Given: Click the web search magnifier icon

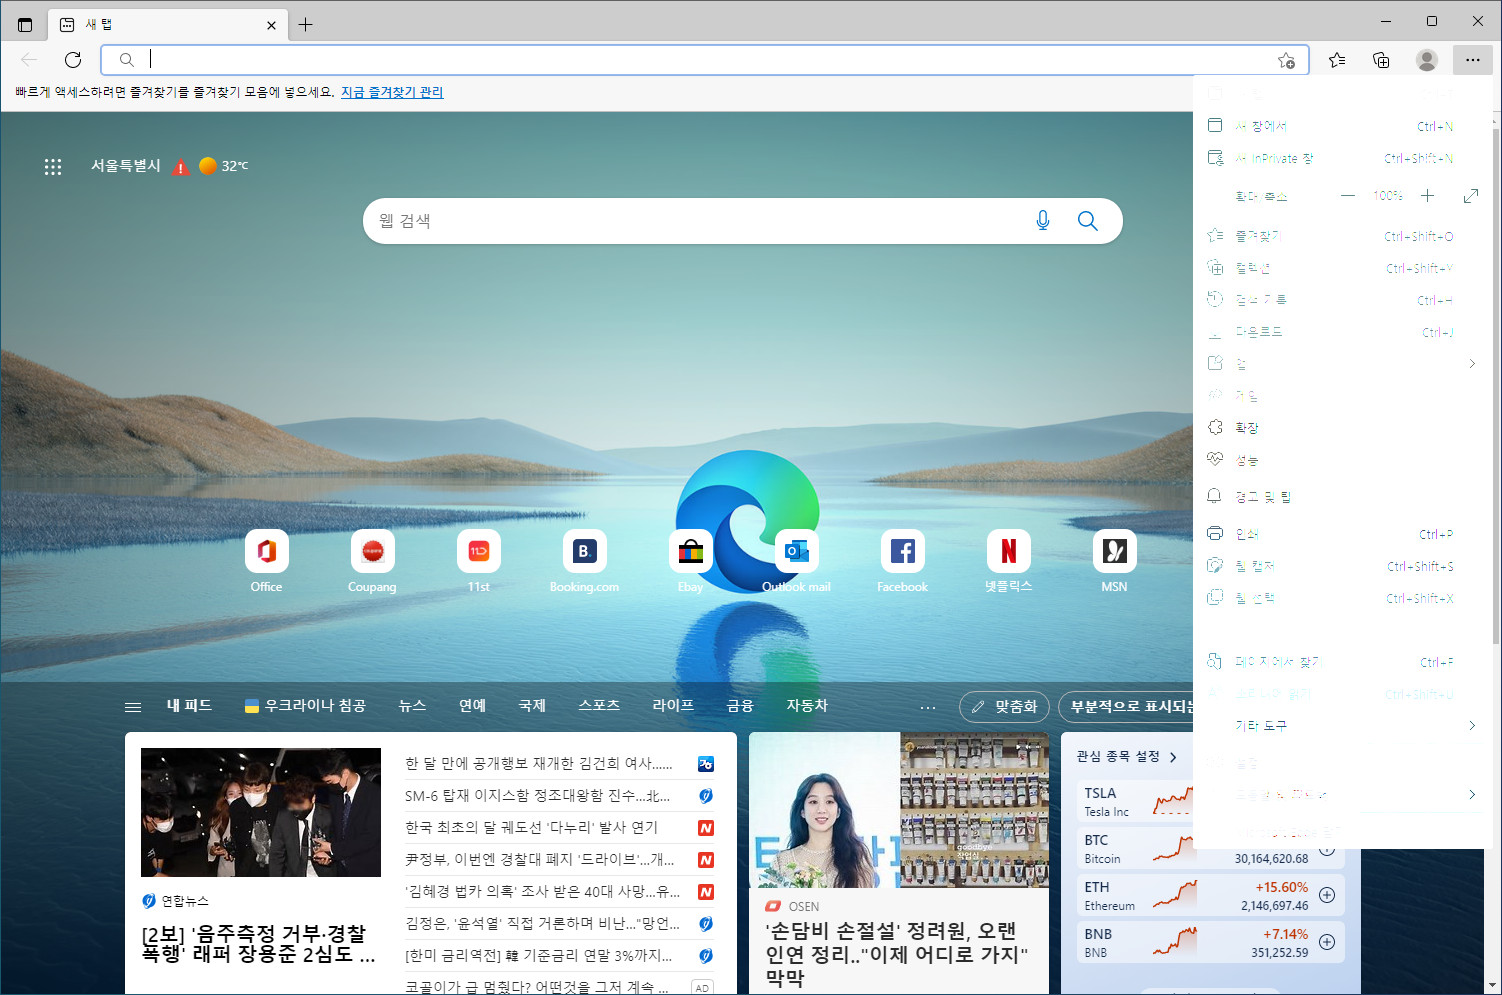Looking at the screenshot, I should coord(1088,221).
